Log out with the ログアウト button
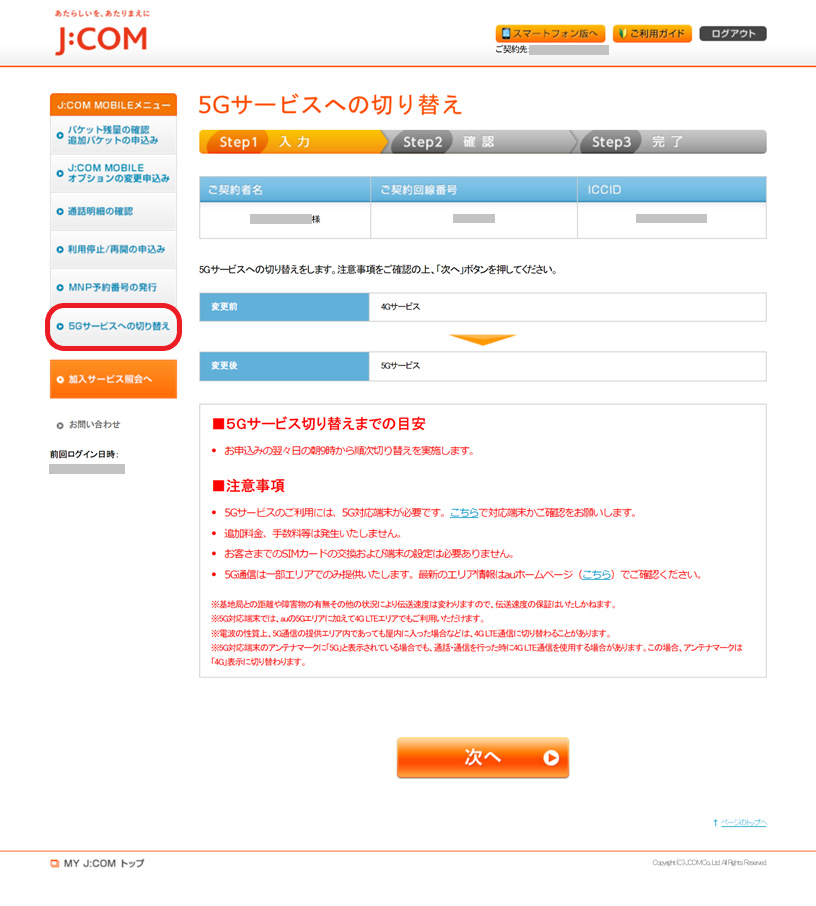The height and width of the screenshot is (906, 816). click(x=733, y=34)
